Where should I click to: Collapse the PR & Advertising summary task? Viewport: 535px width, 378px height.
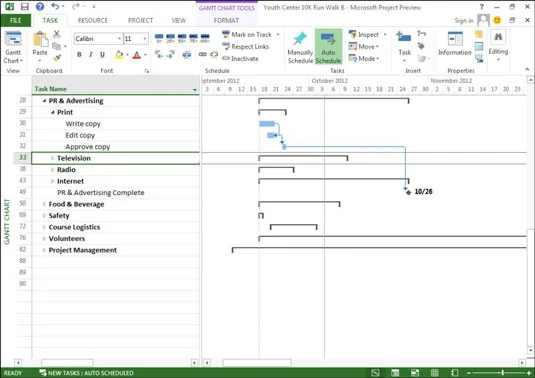[45, 101]
